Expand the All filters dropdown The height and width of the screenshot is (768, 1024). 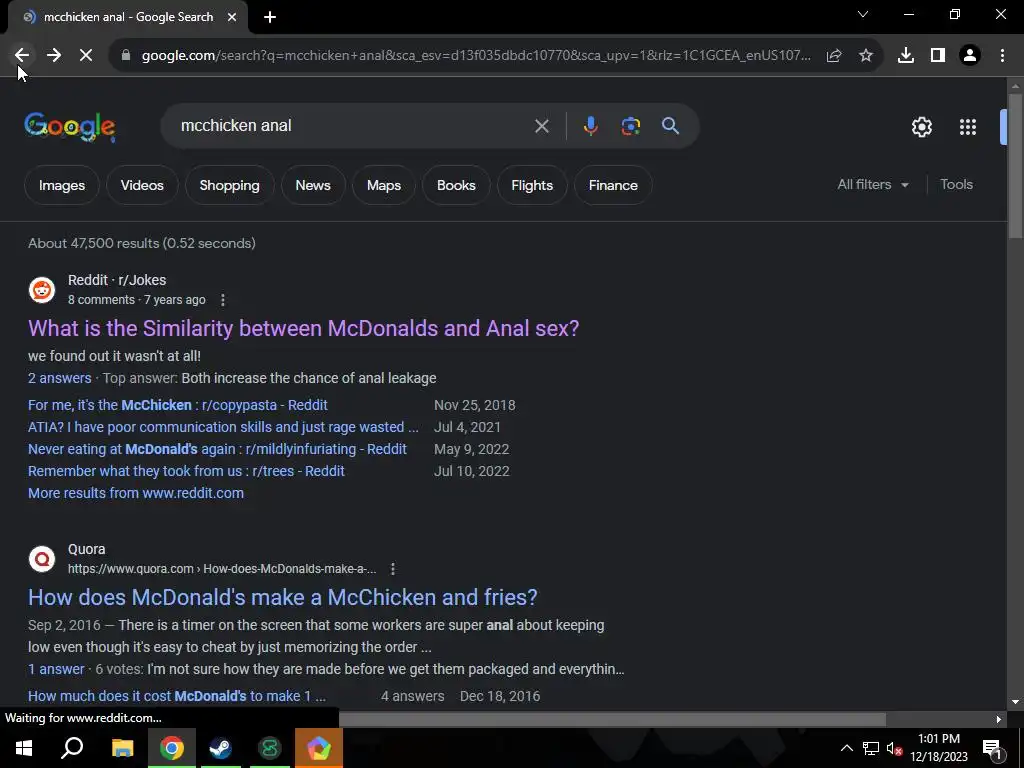pos(873,185)
